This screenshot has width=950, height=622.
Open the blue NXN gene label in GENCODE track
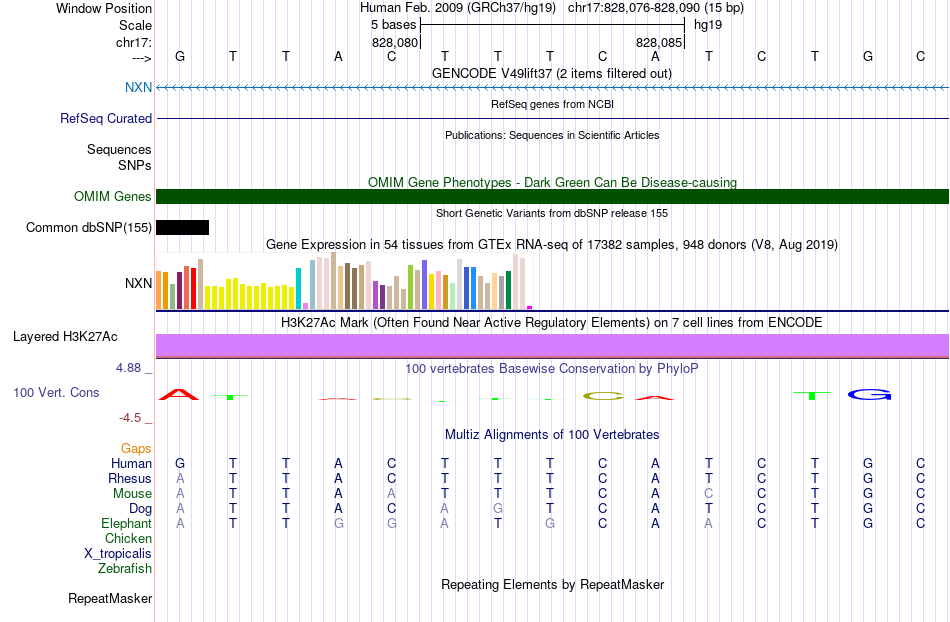[138, 87]
